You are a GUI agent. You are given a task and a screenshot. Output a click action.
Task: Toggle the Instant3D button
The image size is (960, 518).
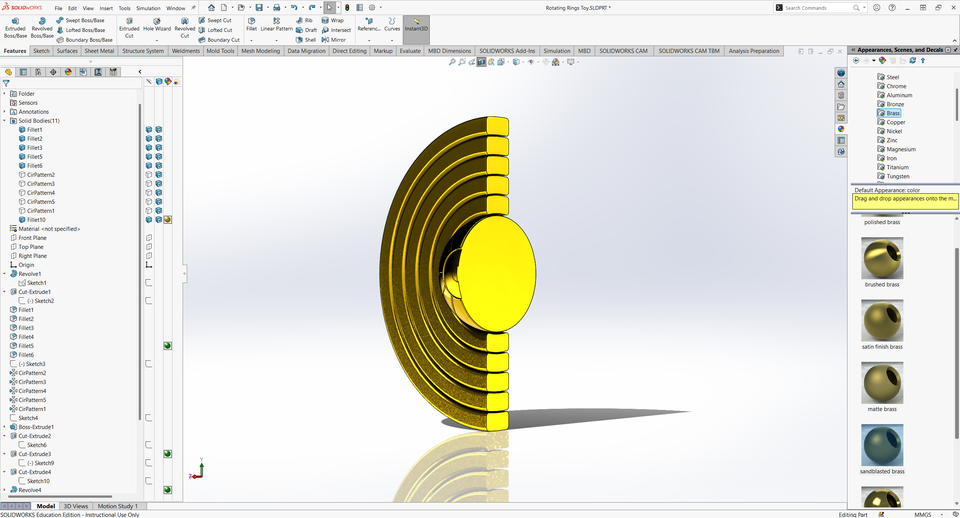pyautogui.click(x=416, y=27)
